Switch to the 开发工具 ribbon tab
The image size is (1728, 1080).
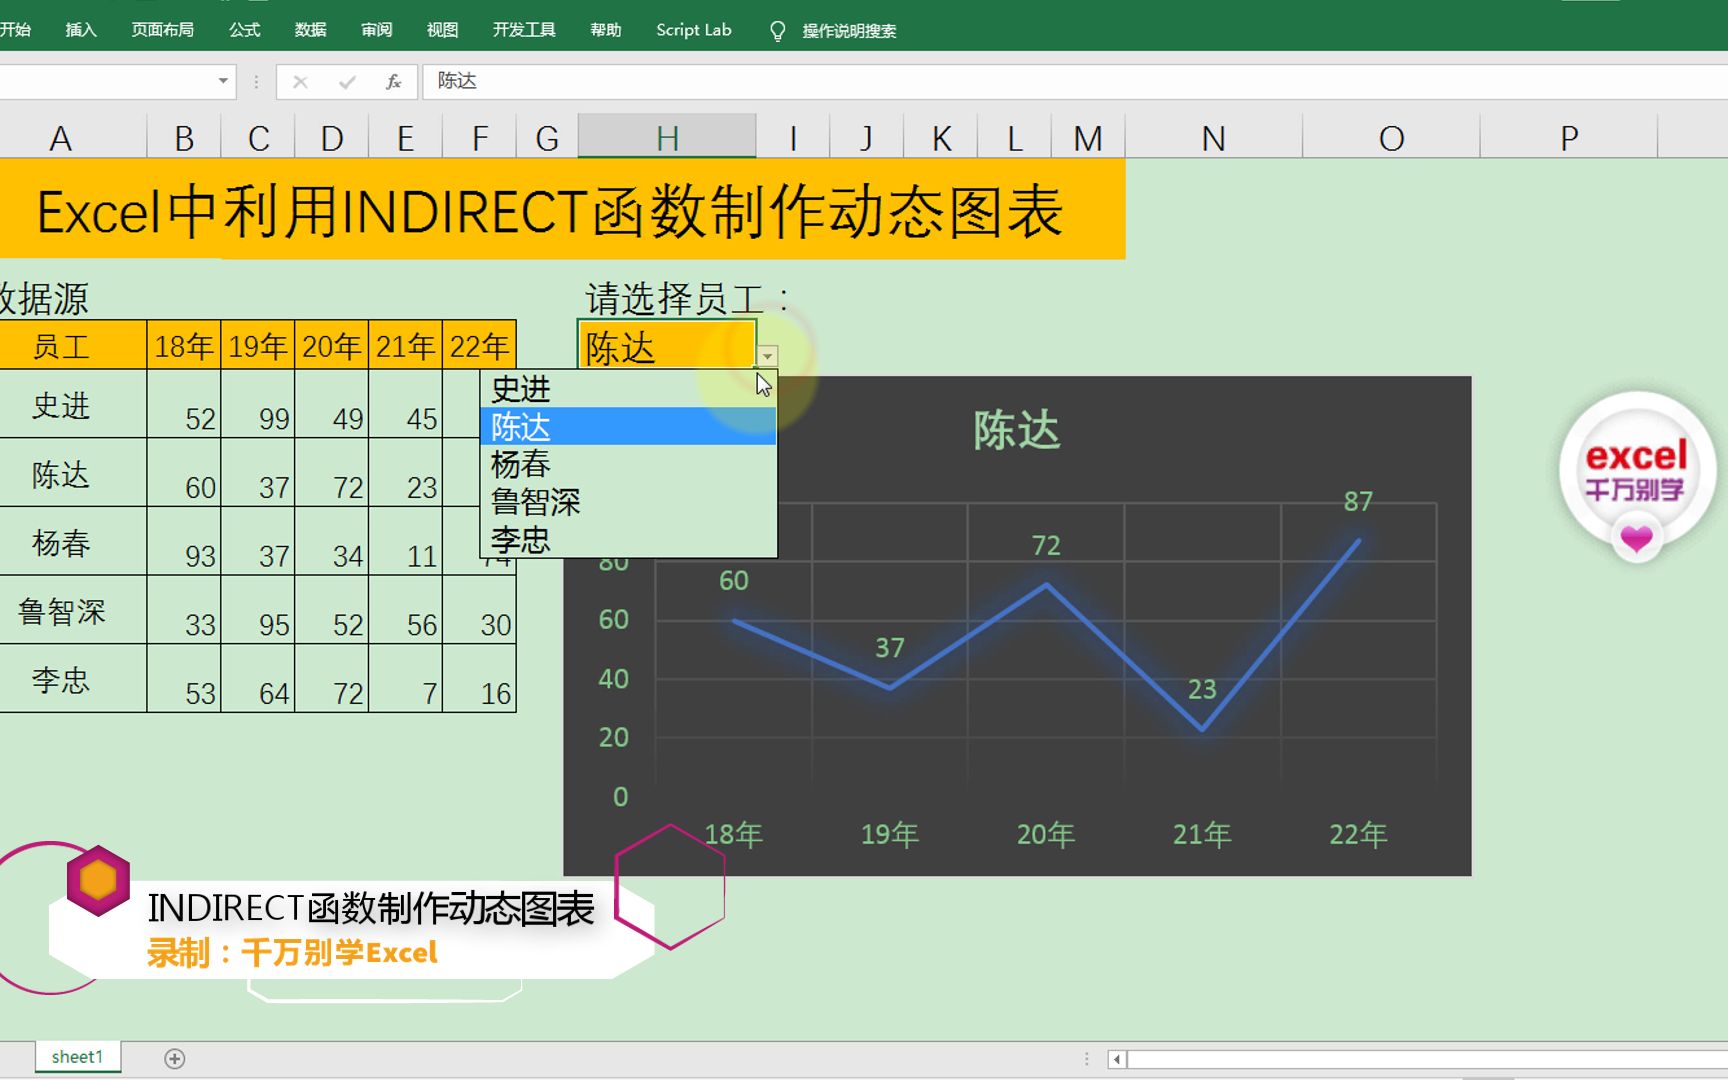(524, 30)
